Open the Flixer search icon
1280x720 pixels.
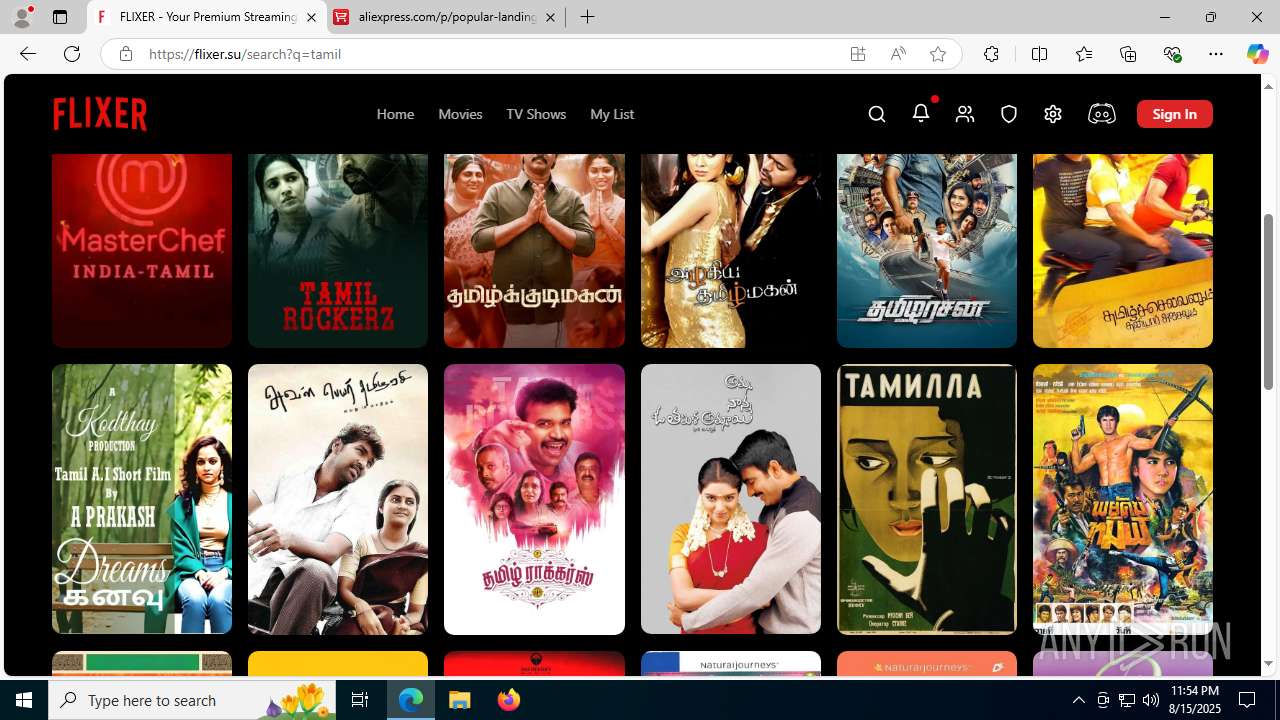point(877,114)
